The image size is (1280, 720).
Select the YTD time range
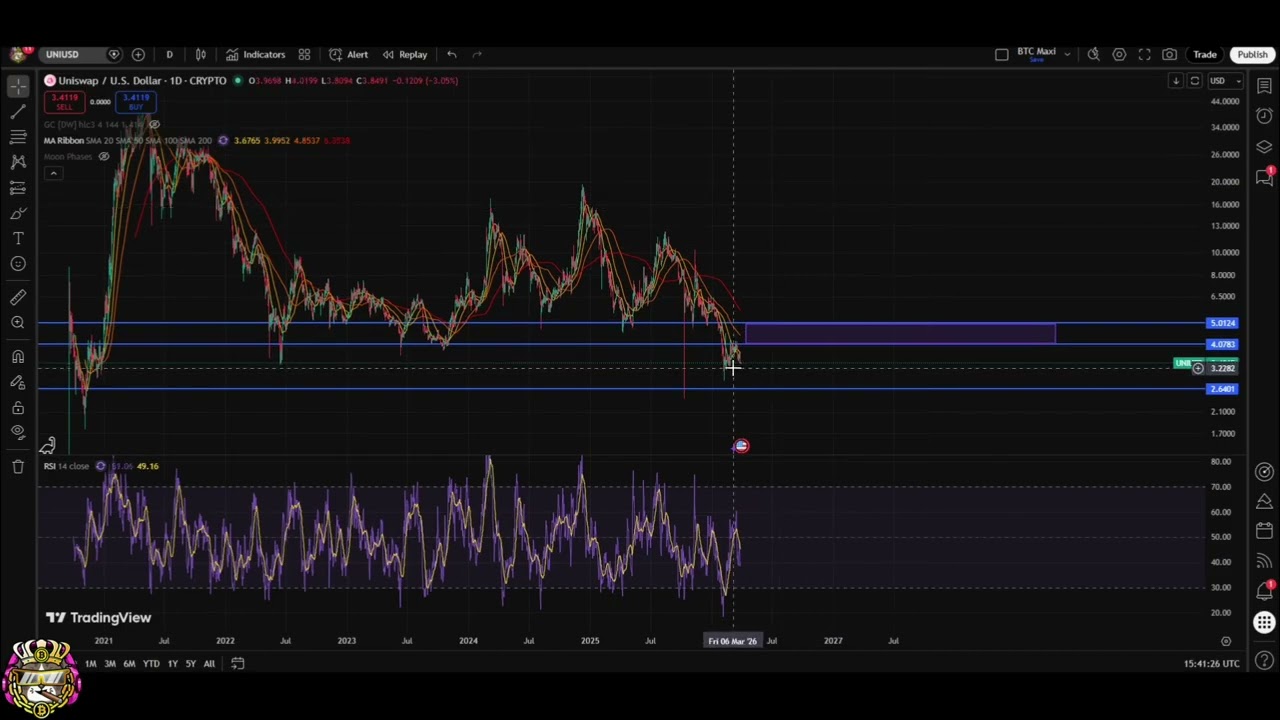[x=151, y=663]
